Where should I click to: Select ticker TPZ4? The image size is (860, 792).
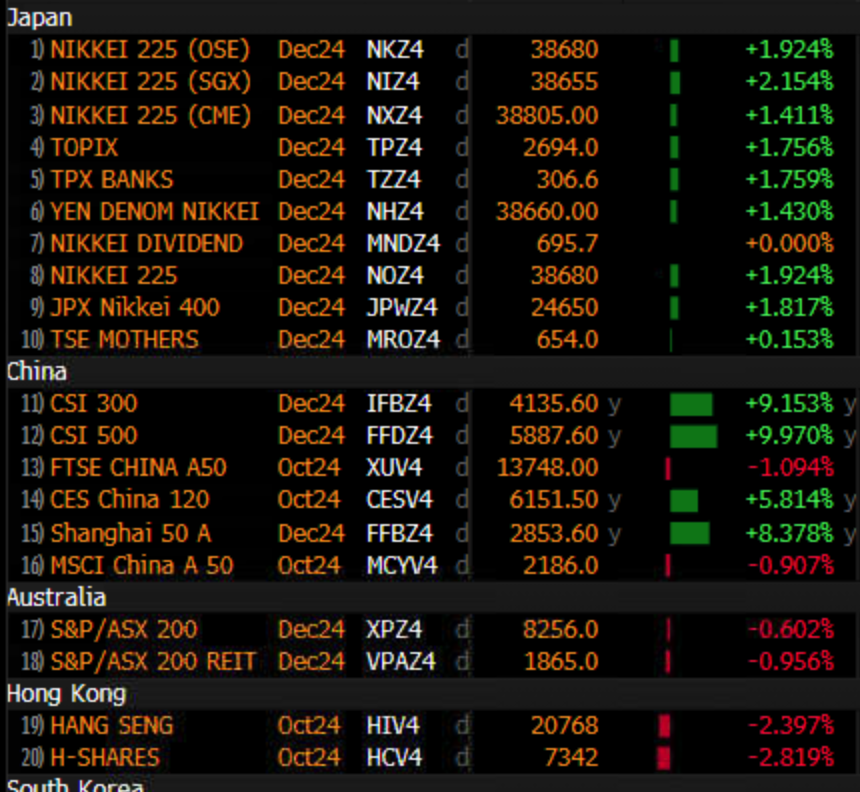coord(394,147)
